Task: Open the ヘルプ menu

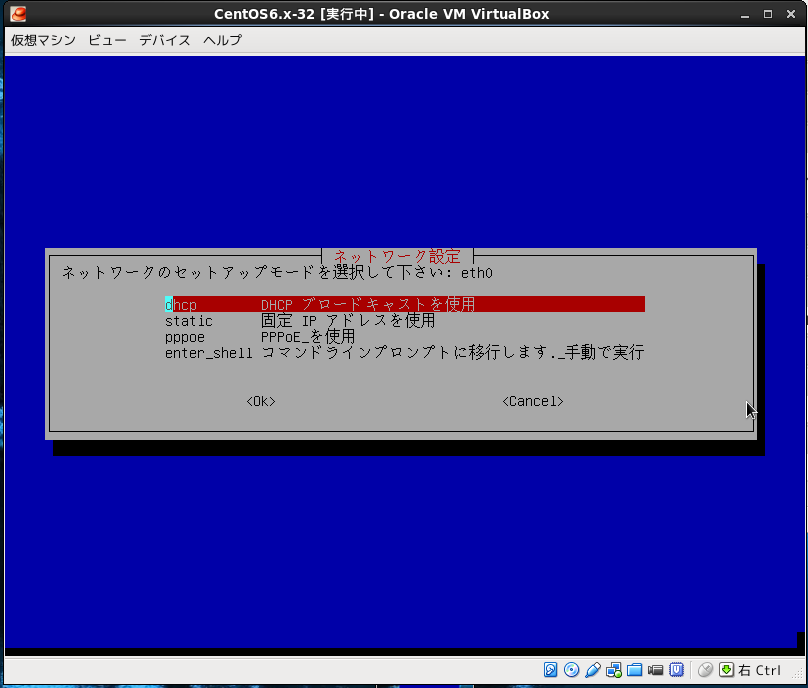Action: [x=222, y=40]
